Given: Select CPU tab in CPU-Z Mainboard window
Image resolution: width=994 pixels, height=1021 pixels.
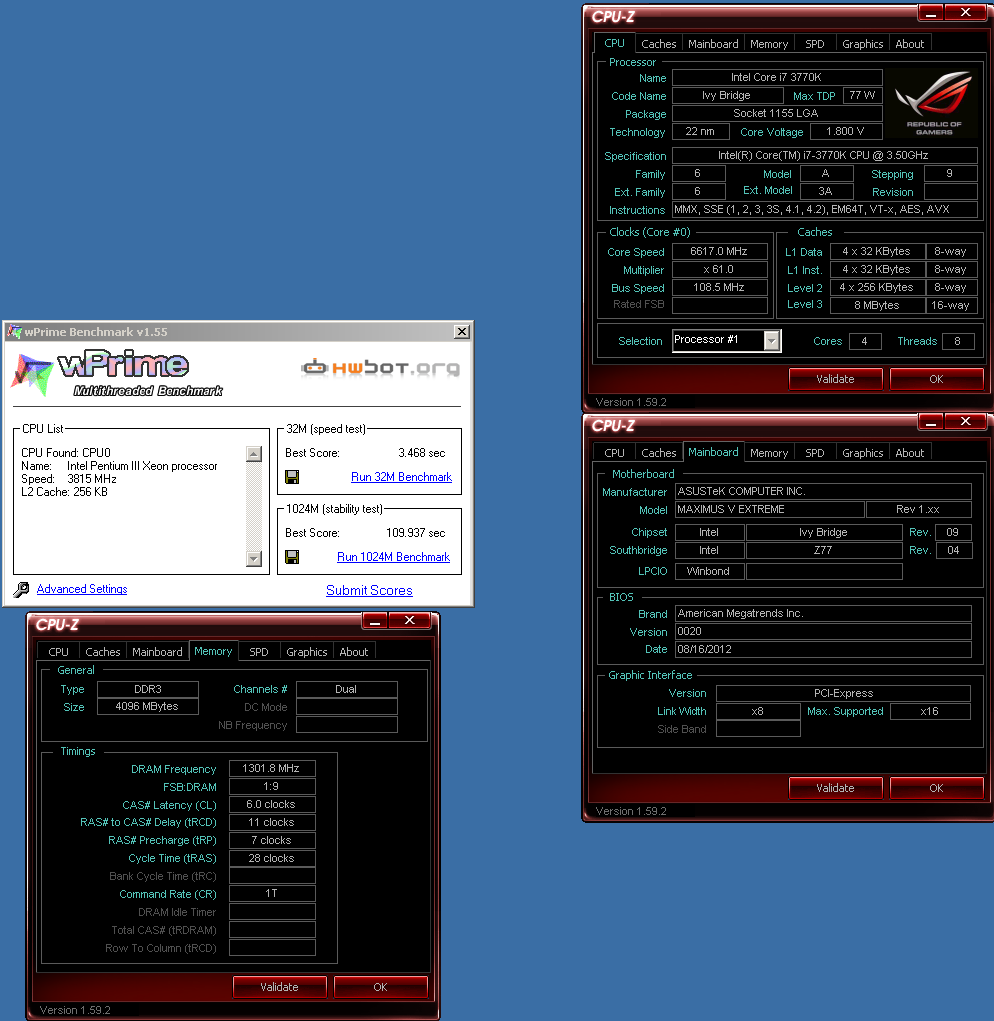Looking at the screenshot, I should [x=614, y=453].
